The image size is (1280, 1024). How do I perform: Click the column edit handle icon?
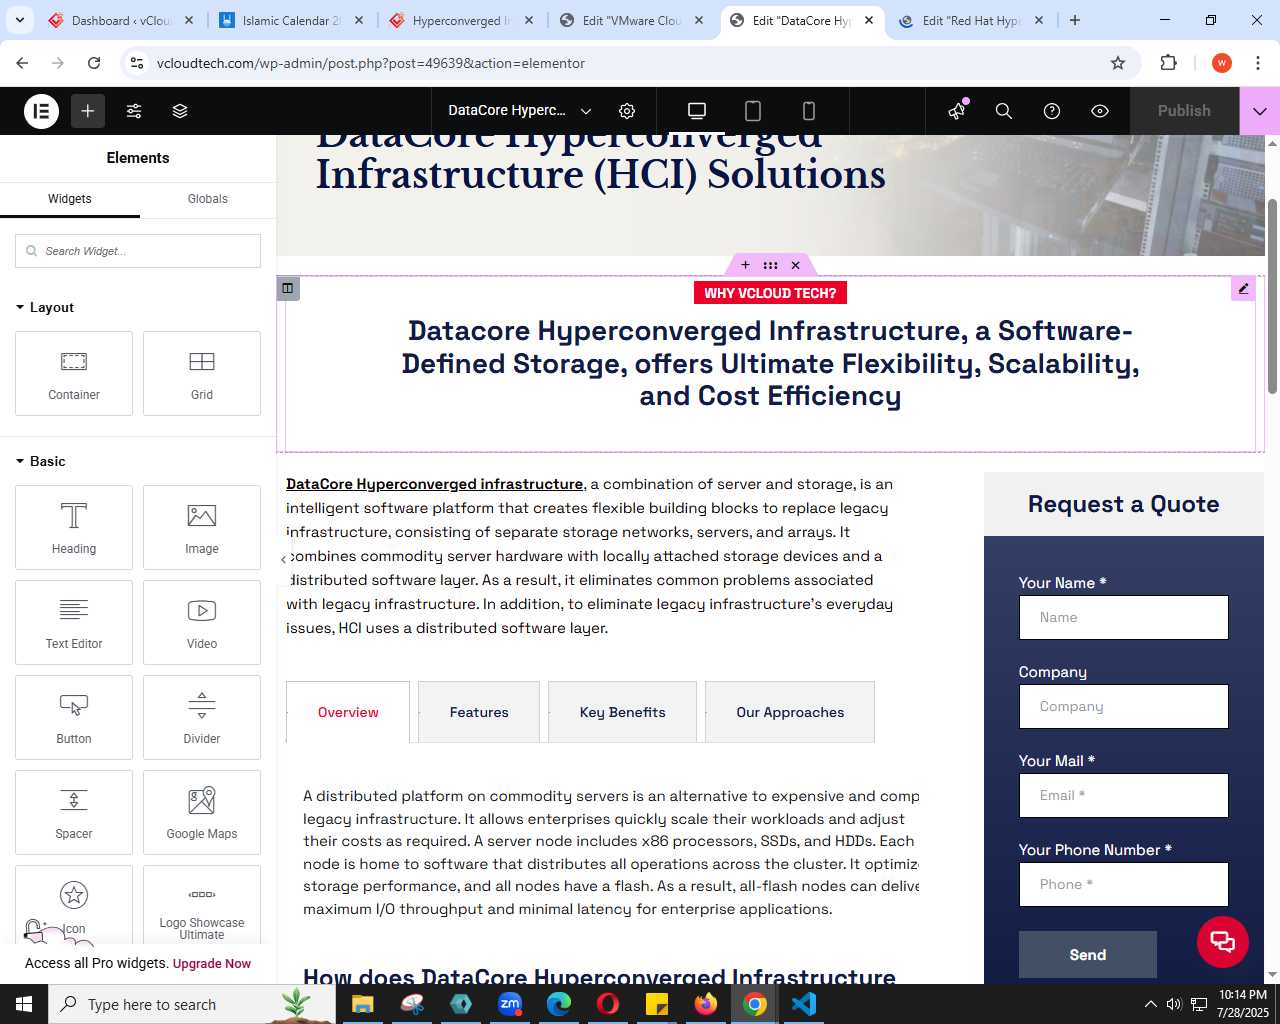288,288
